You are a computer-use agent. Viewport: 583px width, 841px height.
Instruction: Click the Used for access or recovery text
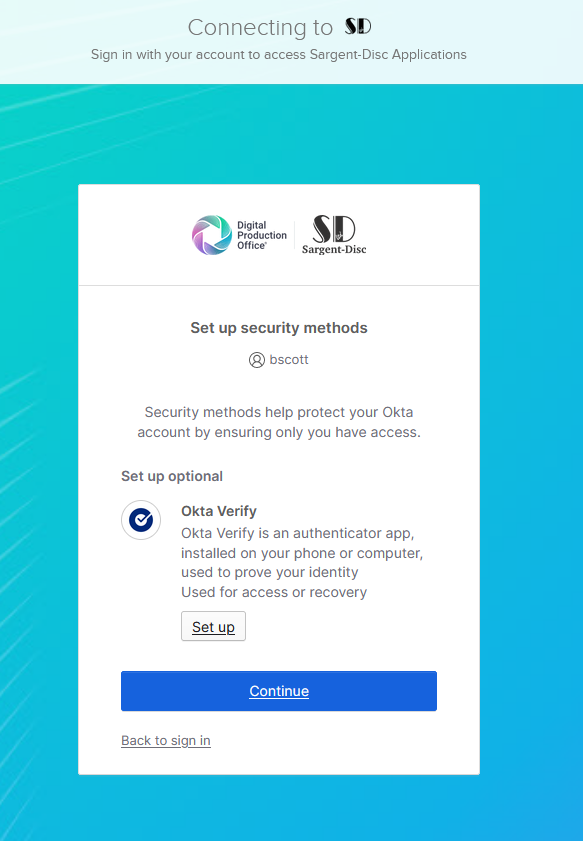click(274, 592)
